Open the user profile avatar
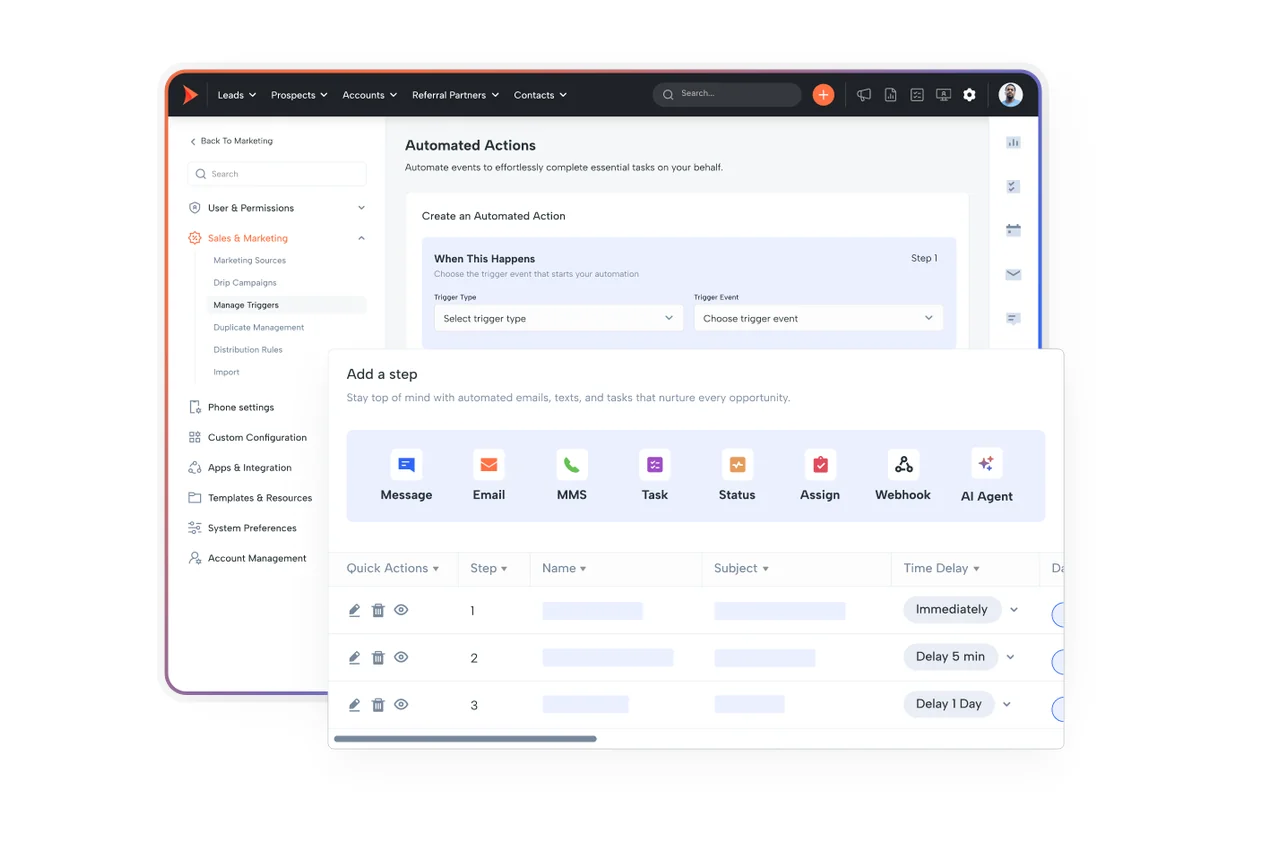 point(1010,95)
